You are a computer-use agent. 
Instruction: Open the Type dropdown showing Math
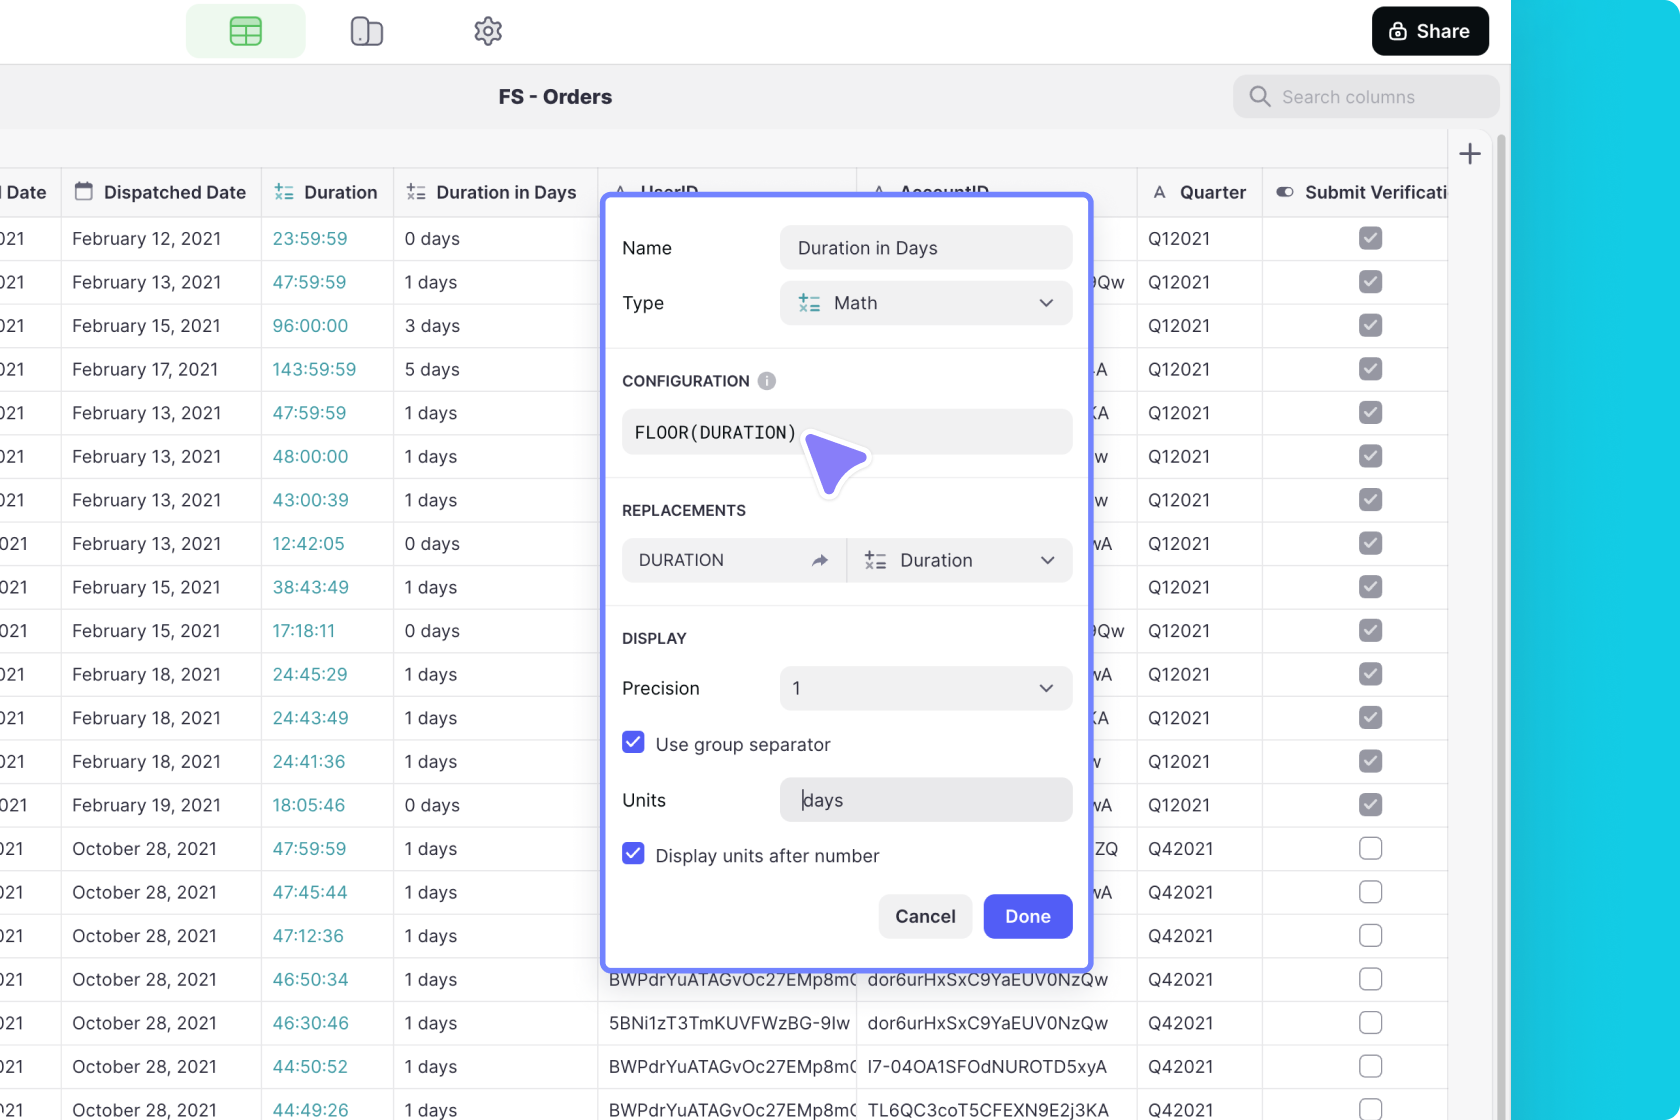point(925,303)
